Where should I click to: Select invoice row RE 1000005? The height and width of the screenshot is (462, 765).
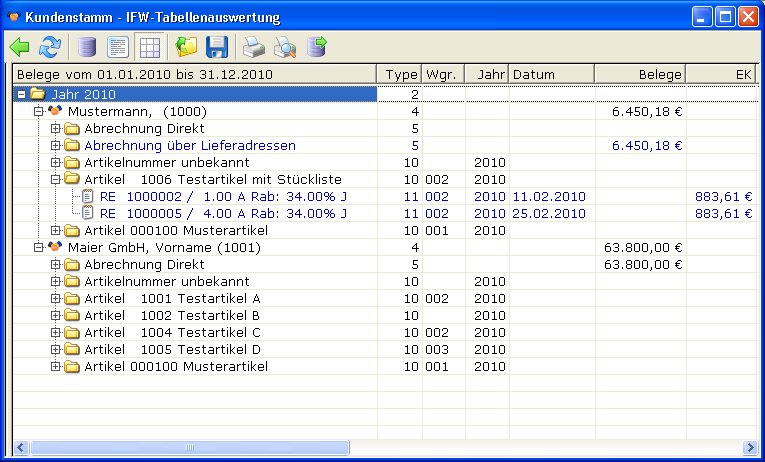pyautogui.click(x=222, y=214)
